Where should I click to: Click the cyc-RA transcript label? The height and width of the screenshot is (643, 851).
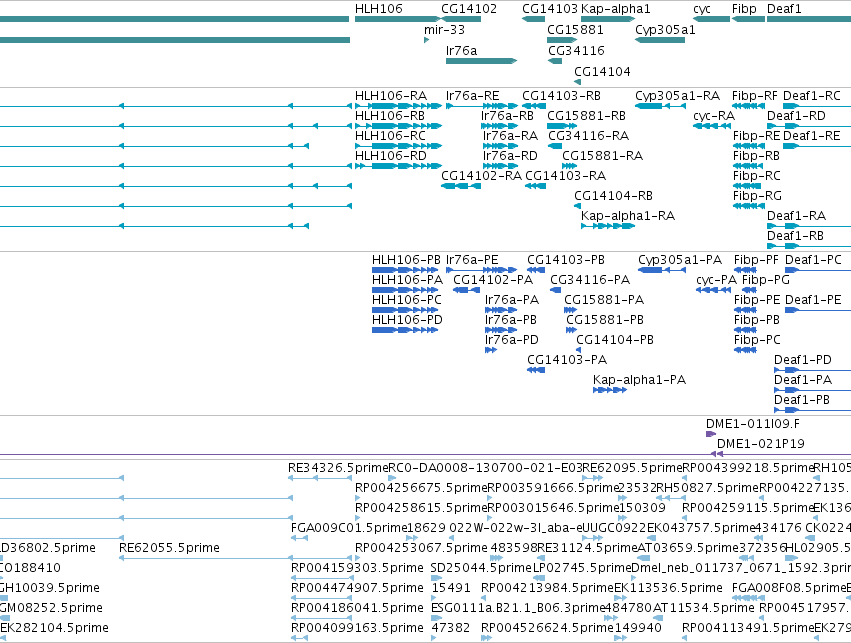[714, 116]
